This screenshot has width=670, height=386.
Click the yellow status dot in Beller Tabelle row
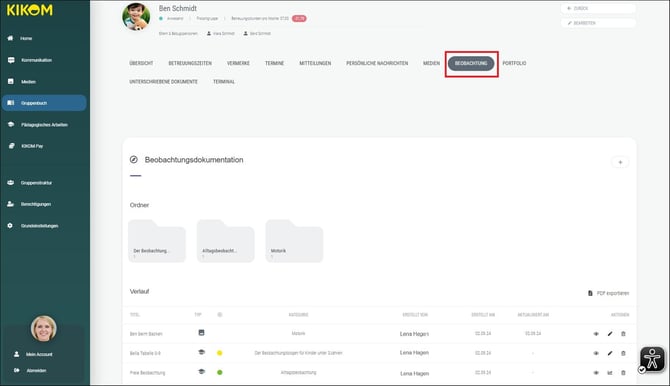[x=220, y=353]
